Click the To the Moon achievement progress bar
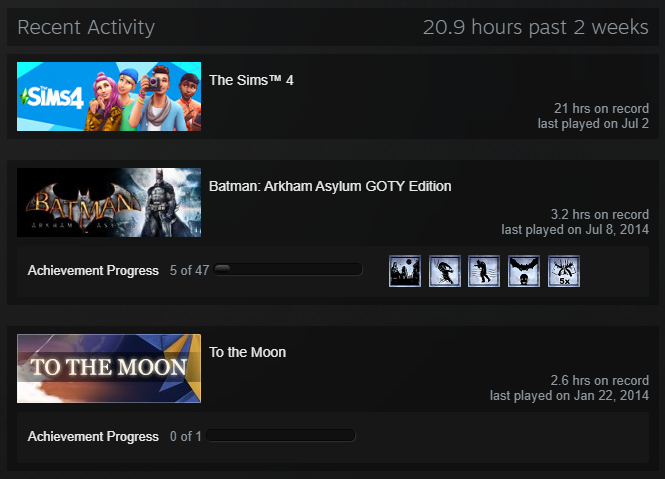The height and width of the screenshot is (479, 665). coord(281,435)
